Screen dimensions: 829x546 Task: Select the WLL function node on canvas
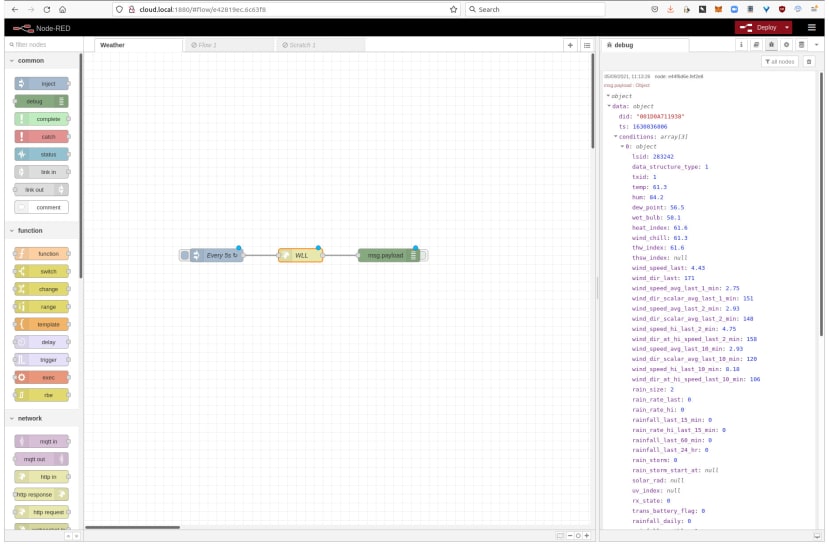pos(300,255)
